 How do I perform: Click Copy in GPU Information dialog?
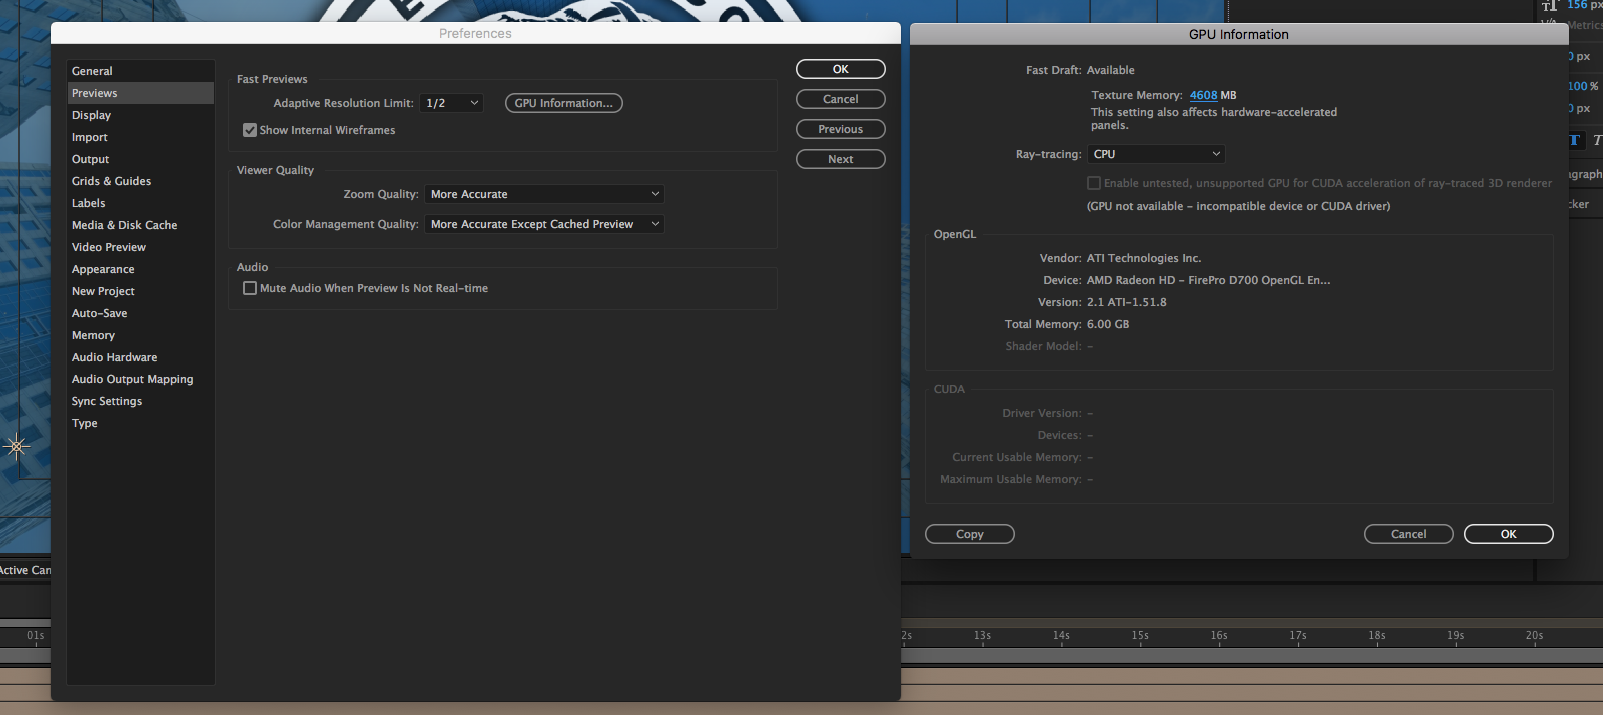pos(970,534)
